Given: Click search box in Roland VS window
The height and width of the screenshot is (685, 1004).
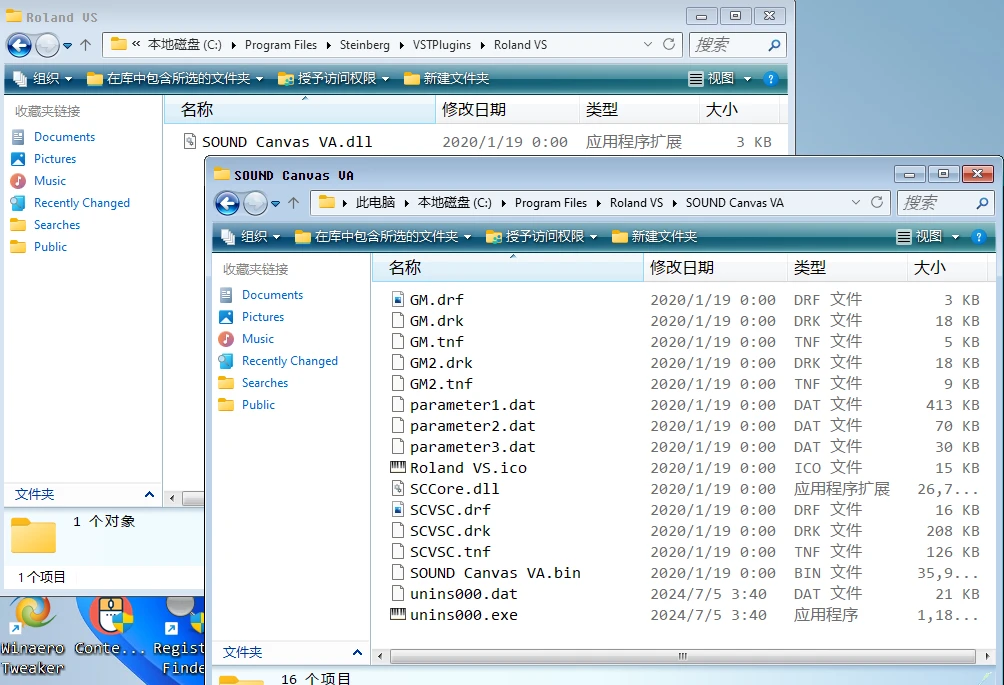Looking at the screenshot, I should (738, 45).
